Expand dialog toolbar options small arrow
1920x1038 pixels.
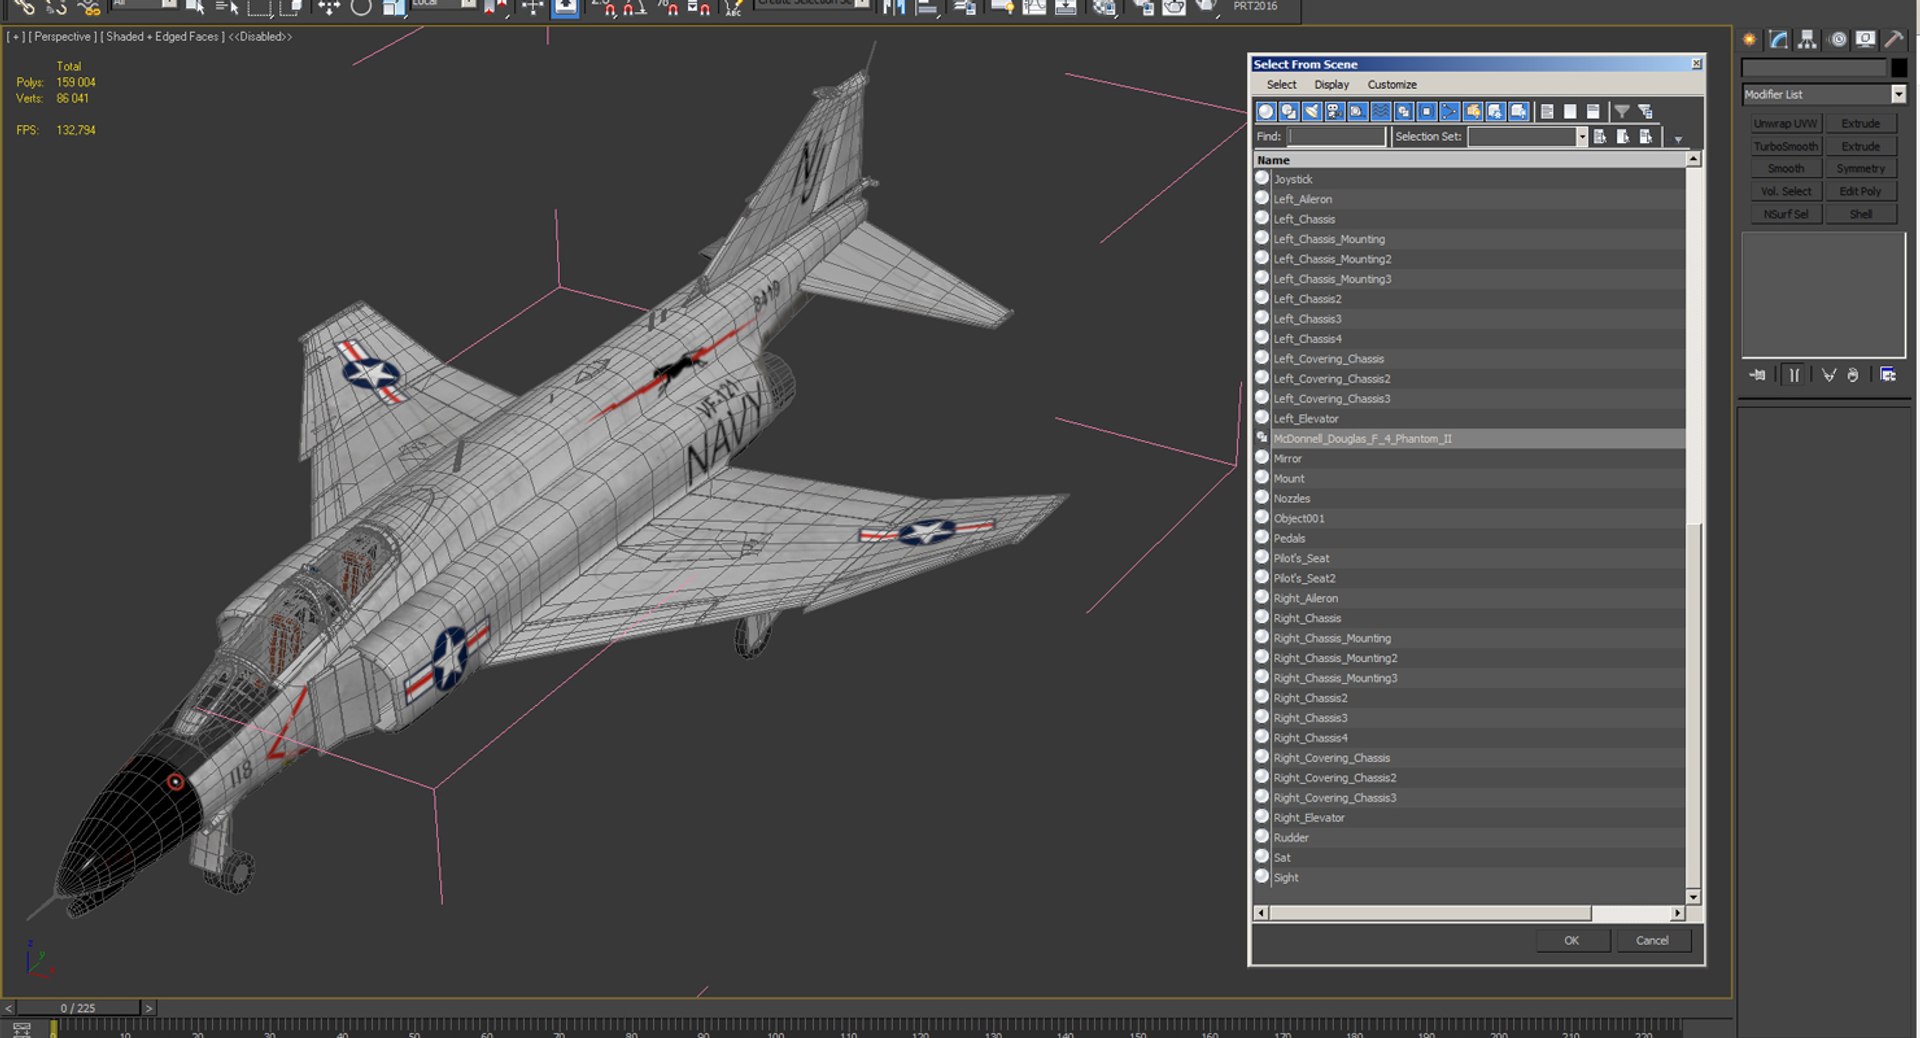pos(1678,139)
